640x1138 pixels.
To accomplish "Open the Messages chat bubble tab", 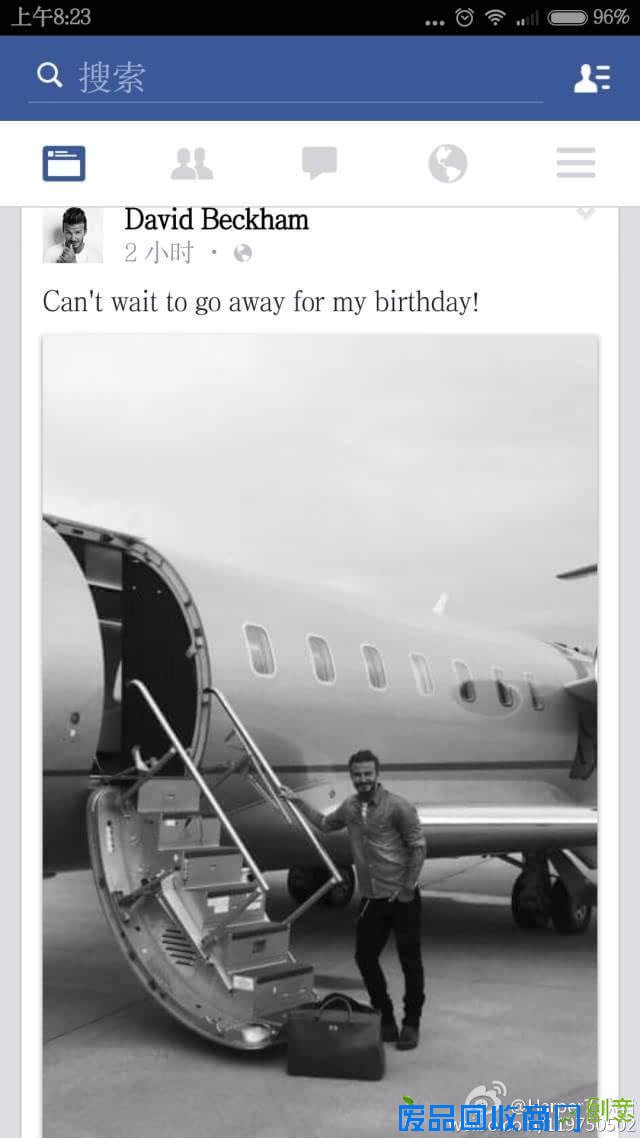I will [319, 163].
